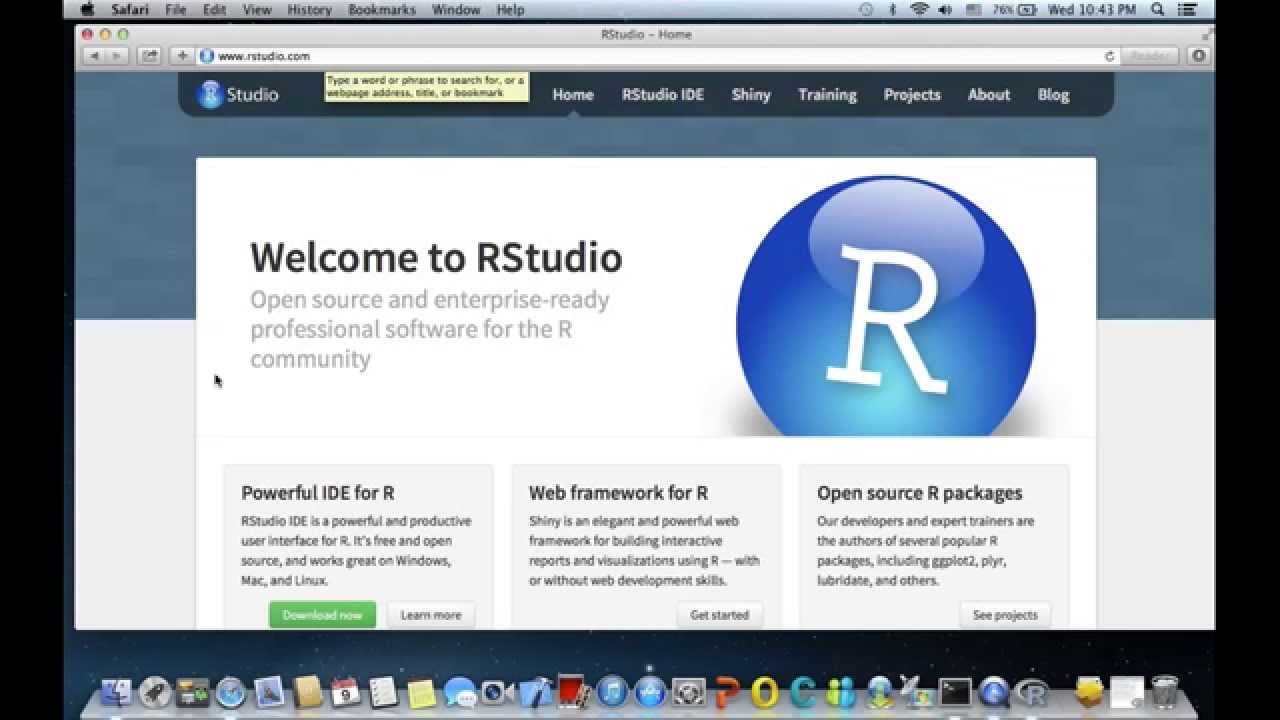The image size is (1280, 720).
Task: Launch the R application icon in Dock
Action: click(x=1031, y=692)
